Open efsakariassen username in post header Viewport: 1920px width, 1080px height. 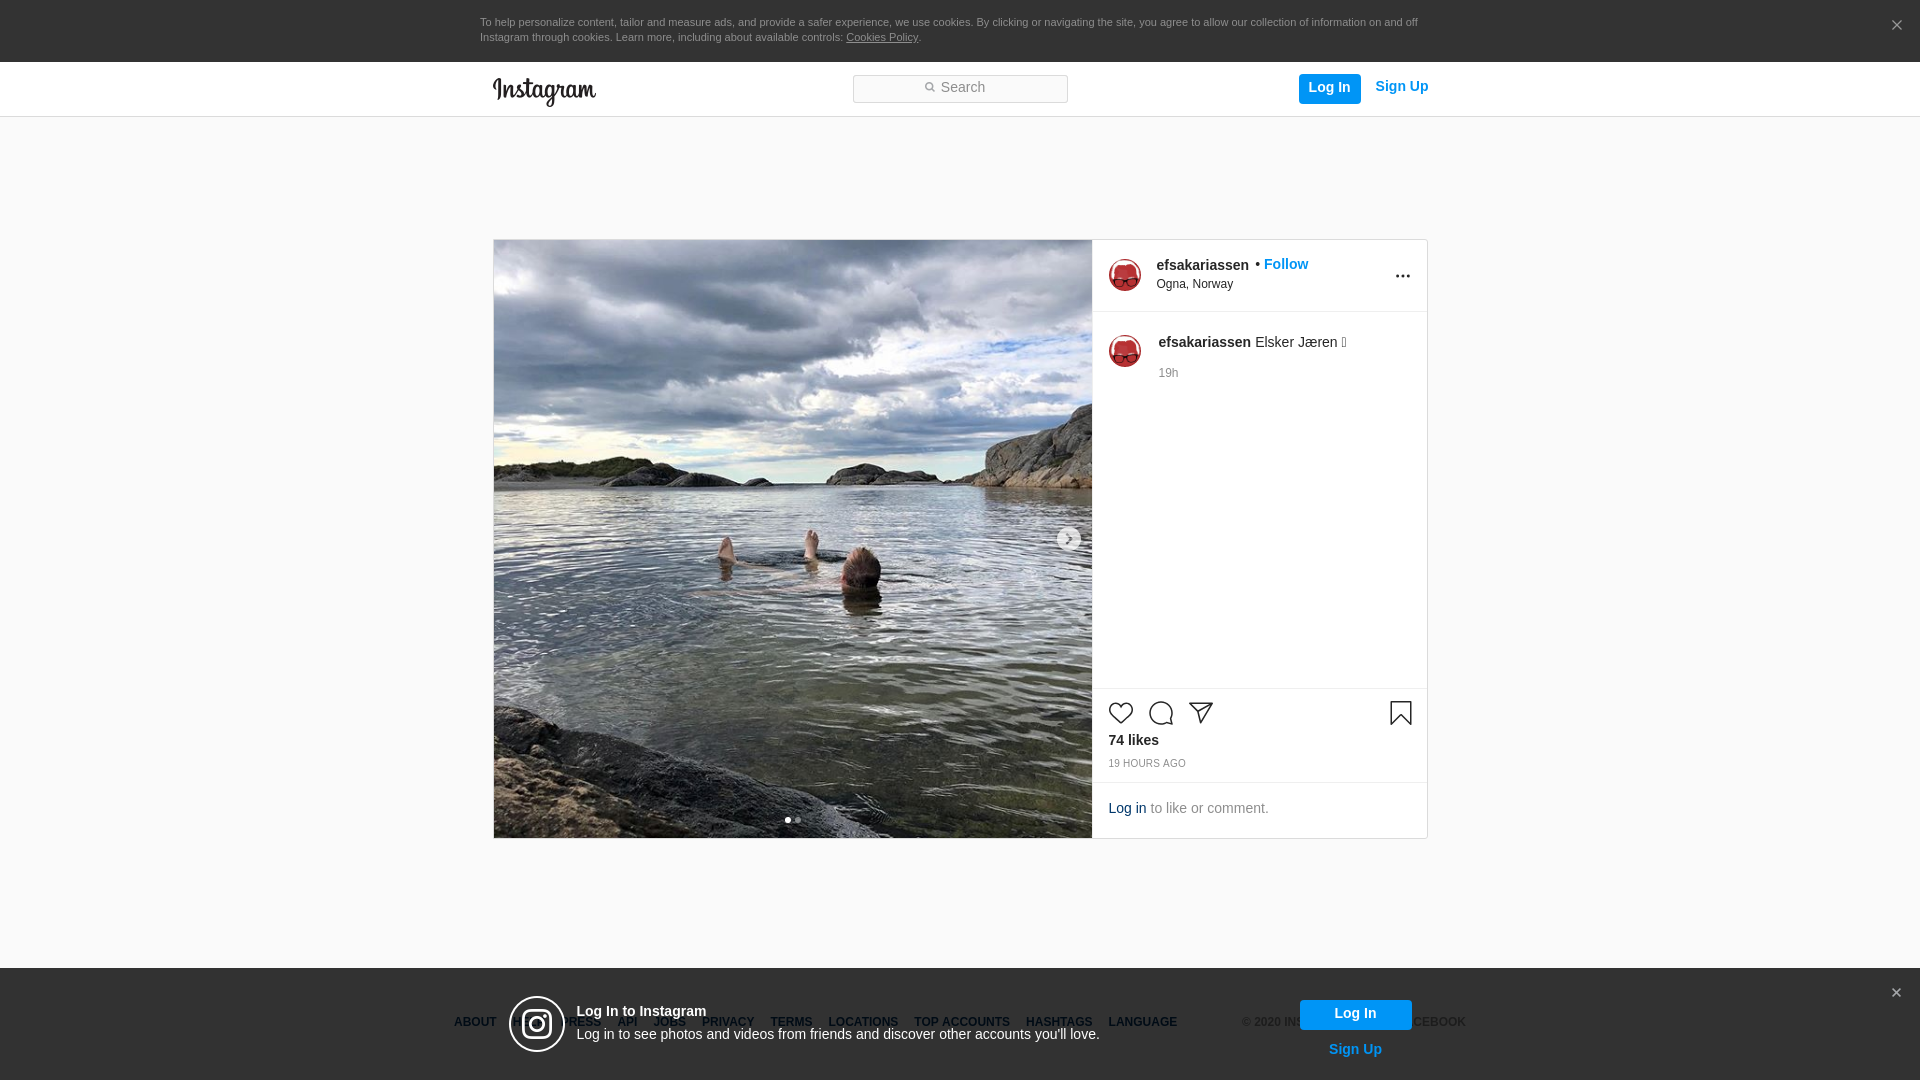pos(1202,265)
